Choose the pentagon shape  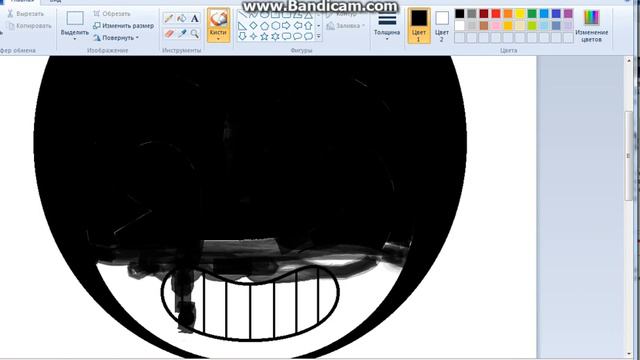[264, 26]
